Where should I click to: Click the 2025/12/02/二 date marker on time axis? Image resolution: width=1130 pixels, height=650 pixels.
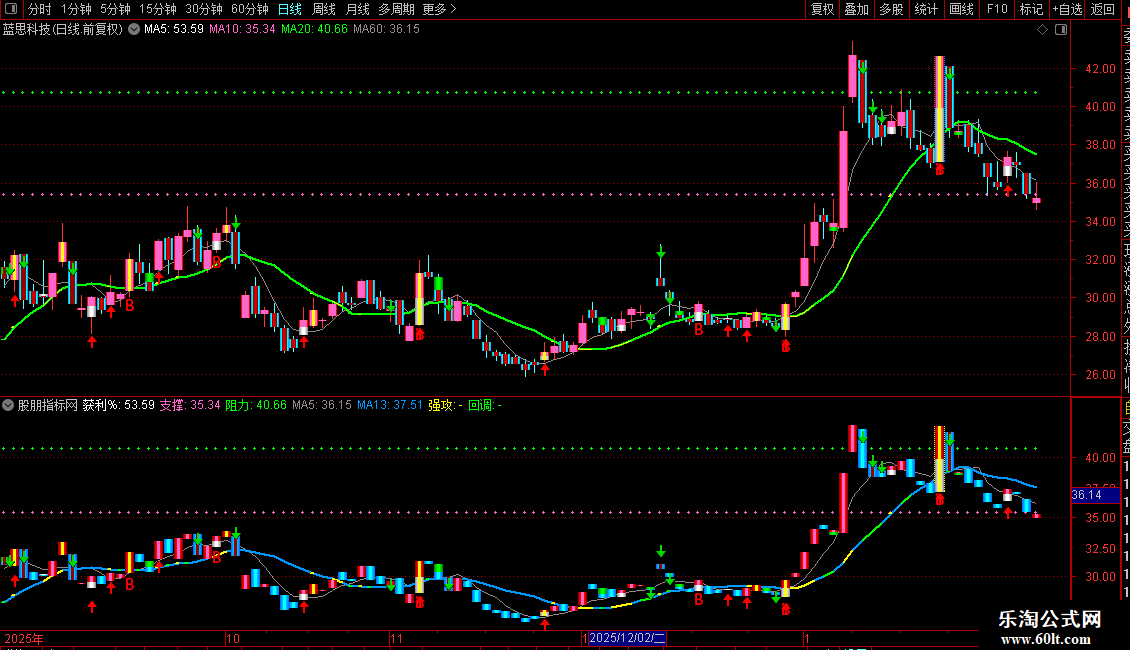pyautogui.click(x=627, y=638)
